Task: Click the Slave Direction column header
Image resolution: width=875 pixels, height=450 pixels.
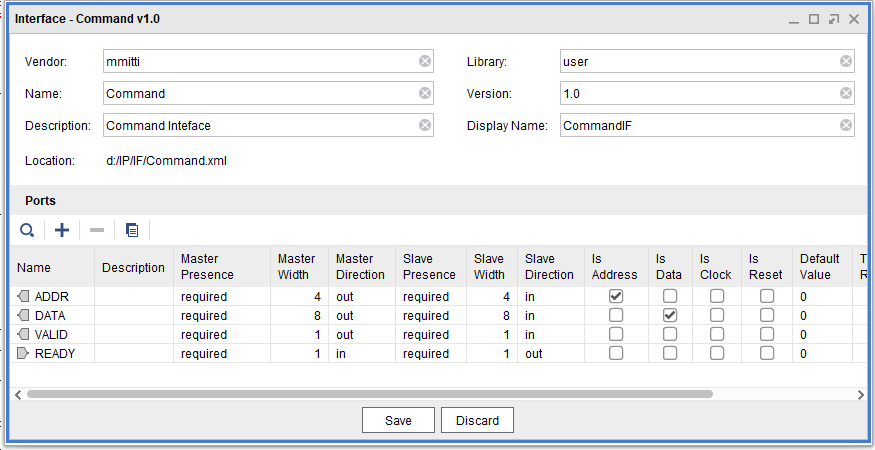Action: click(x=551, y=267)
